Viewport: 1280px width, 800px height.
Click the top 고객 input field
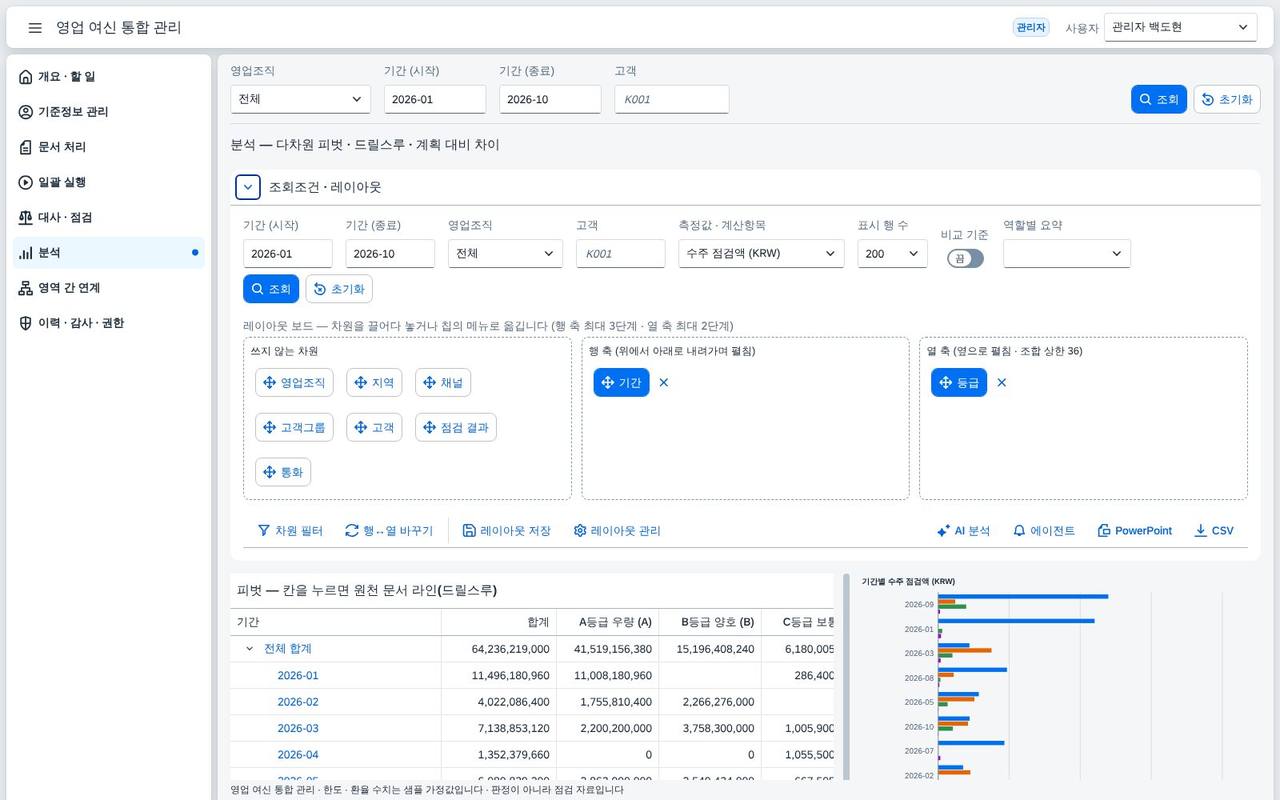672,99
